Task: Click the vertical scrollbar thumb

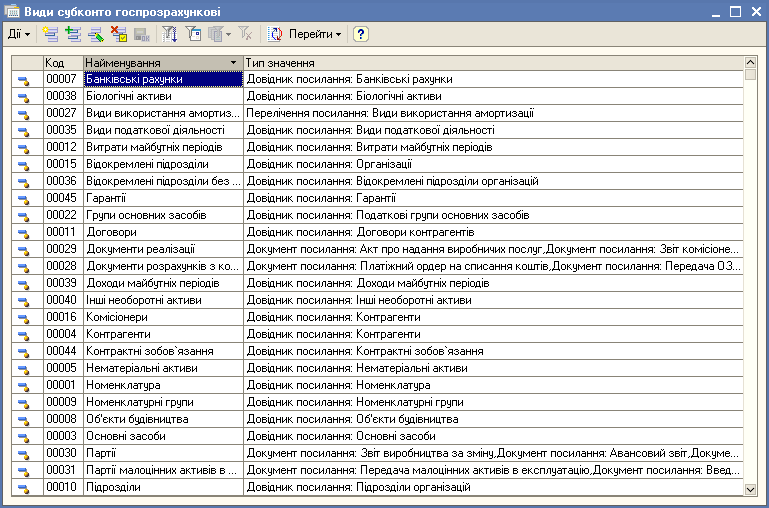Action: 750,75
